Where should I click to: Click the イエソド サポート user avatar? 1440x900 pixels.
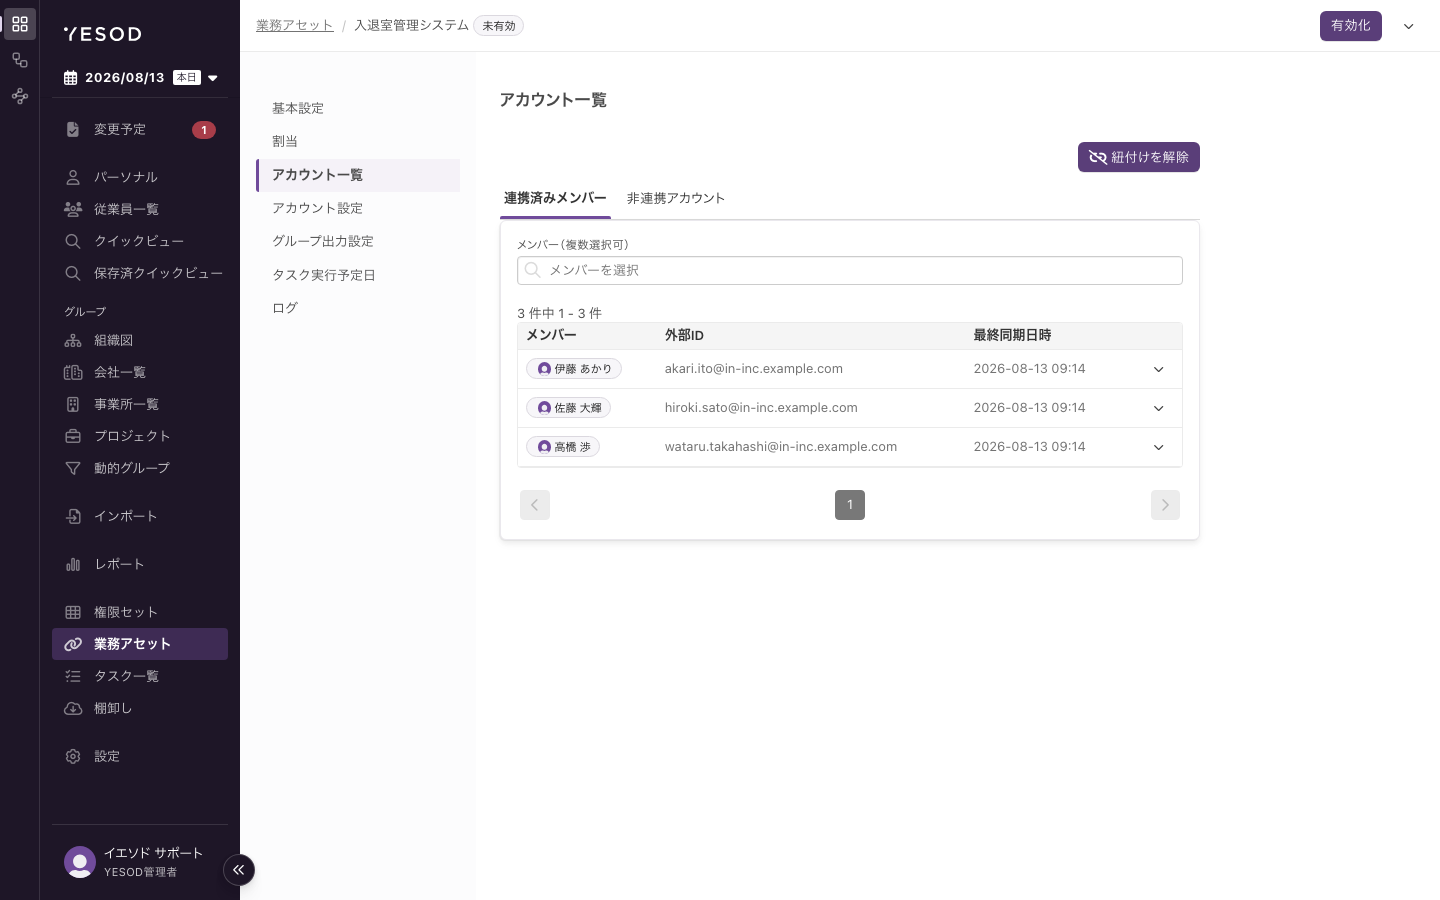click(x=80, y=862)
